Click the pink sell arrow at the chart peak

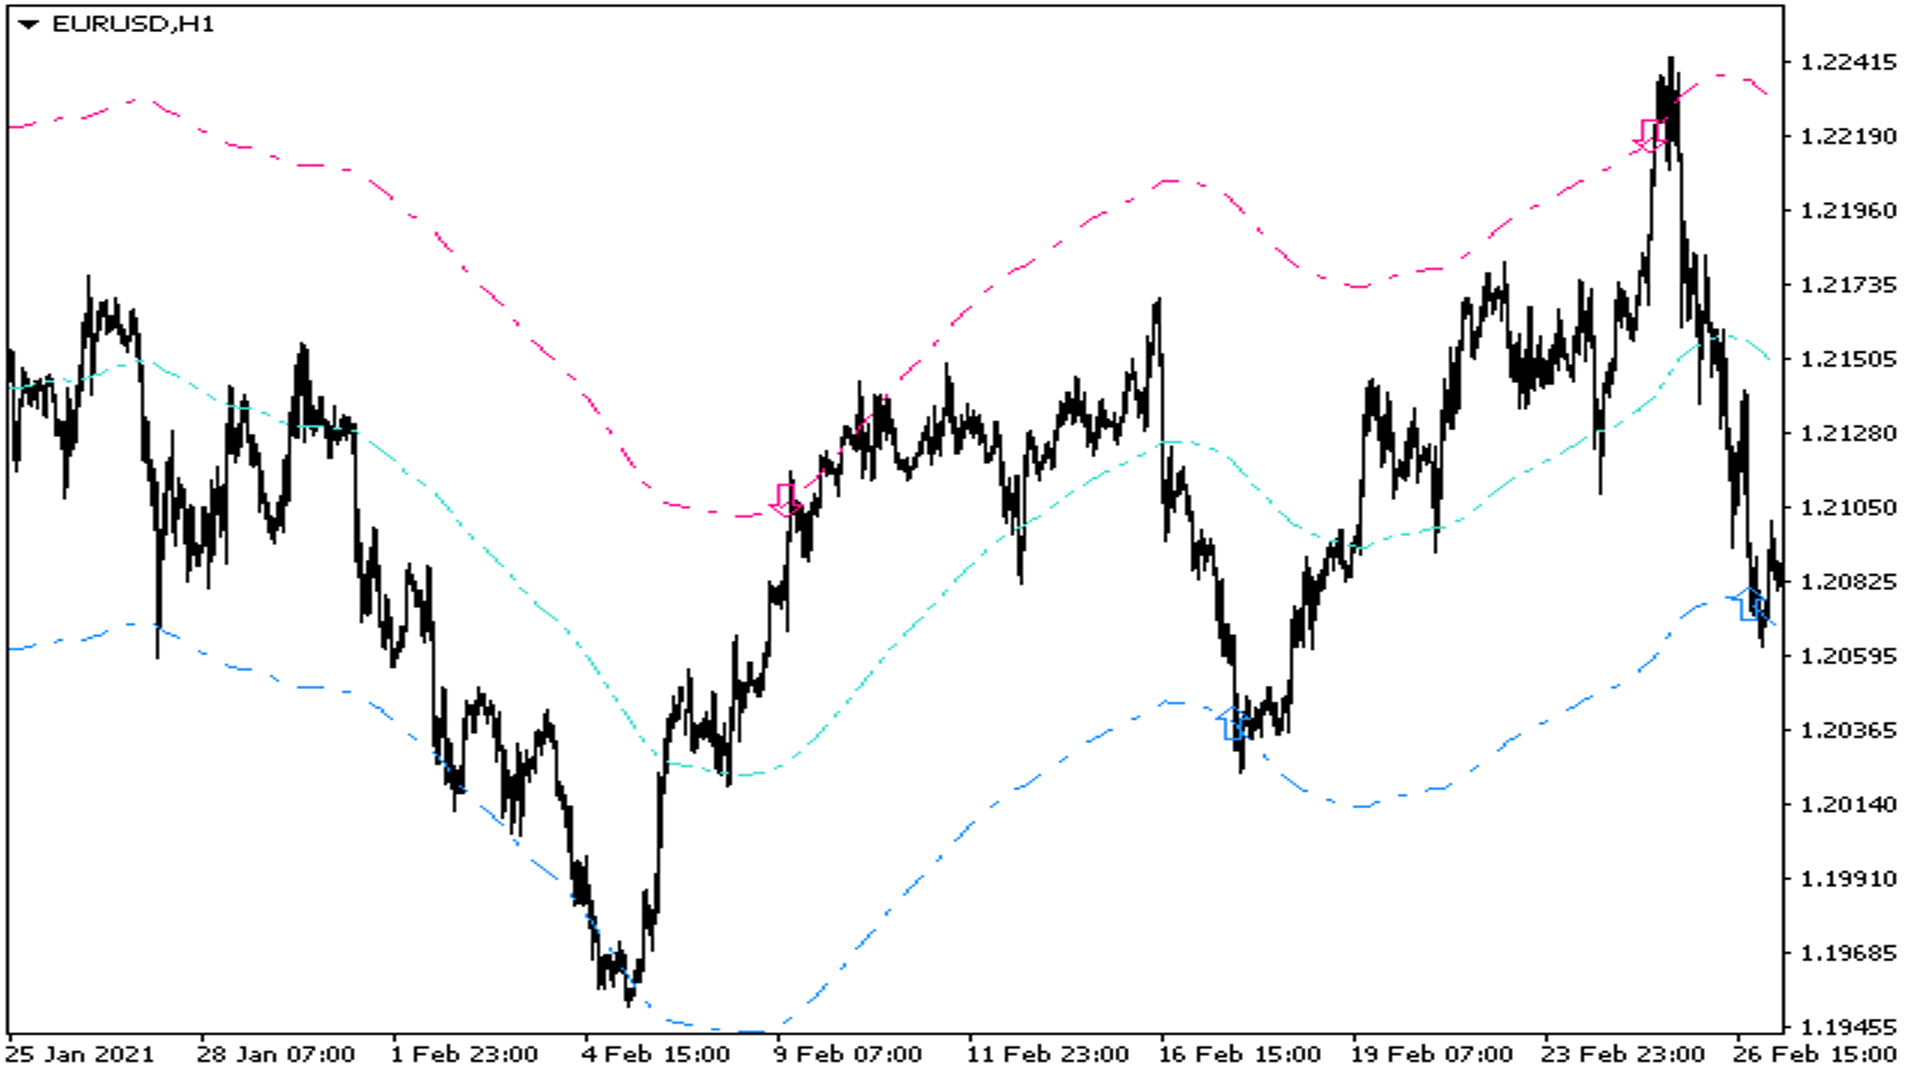(x=1650, y=135)
